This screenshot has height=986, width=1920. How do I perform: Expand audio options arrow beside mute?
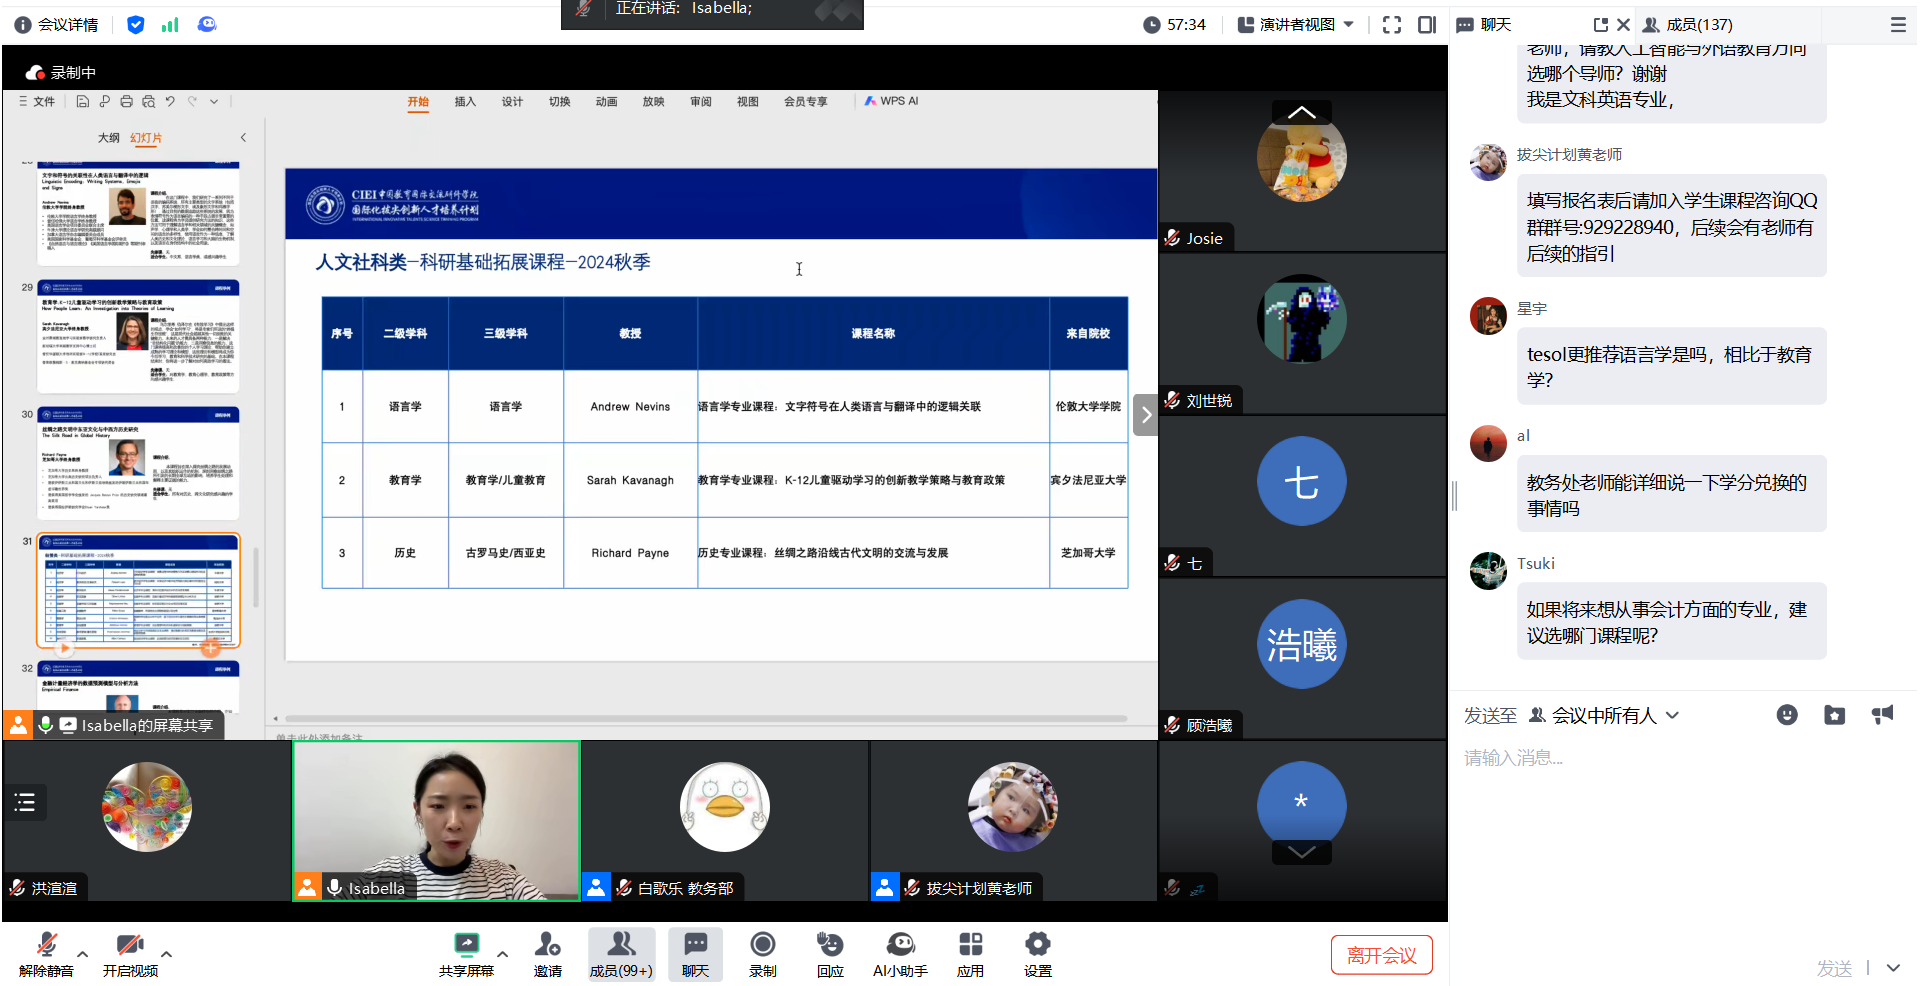83,954
